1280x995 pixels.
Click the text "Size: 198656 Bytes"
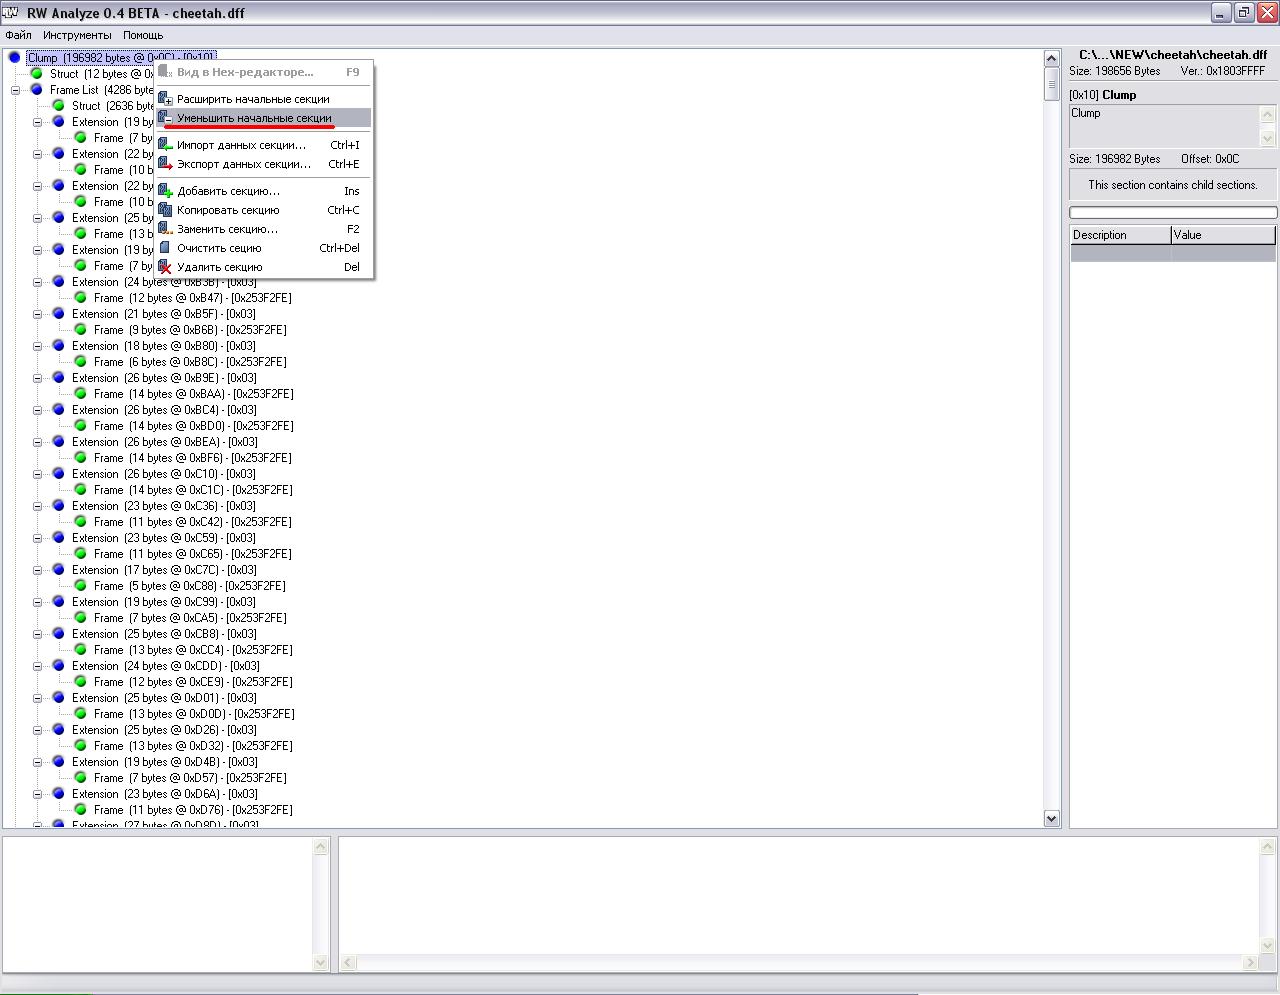pyautogui.click(x=1114, y=71)
